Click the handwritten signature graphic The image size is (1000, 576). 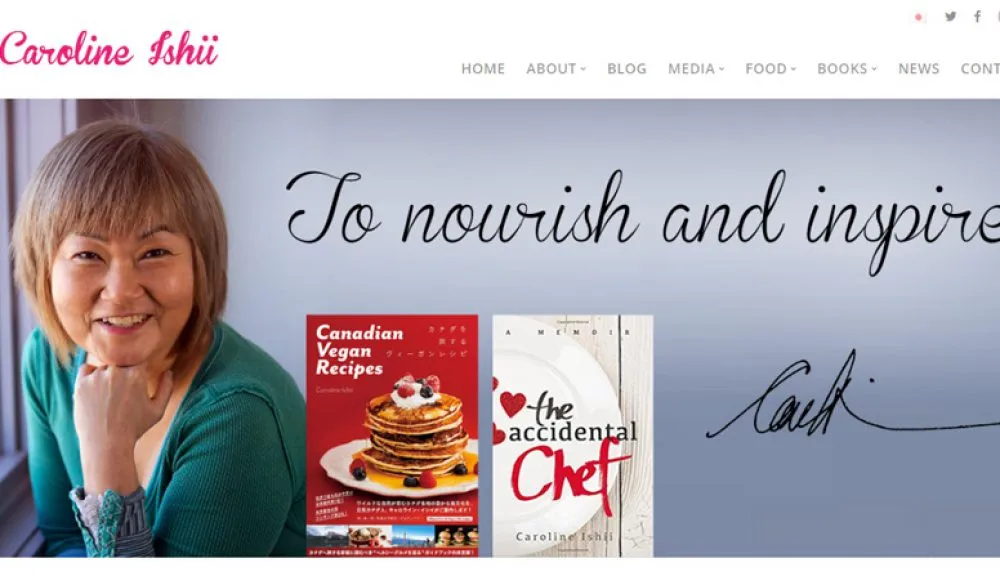click(x=853, y=396)
